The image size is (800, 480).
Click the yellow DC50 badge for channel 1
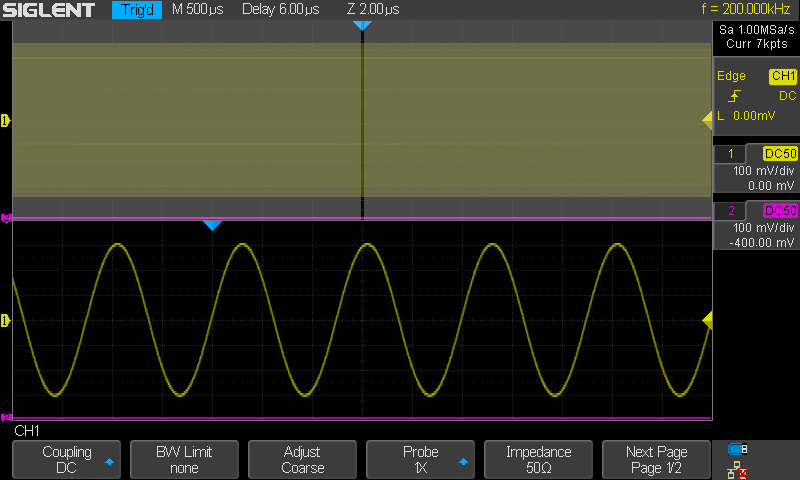[780, 154]
